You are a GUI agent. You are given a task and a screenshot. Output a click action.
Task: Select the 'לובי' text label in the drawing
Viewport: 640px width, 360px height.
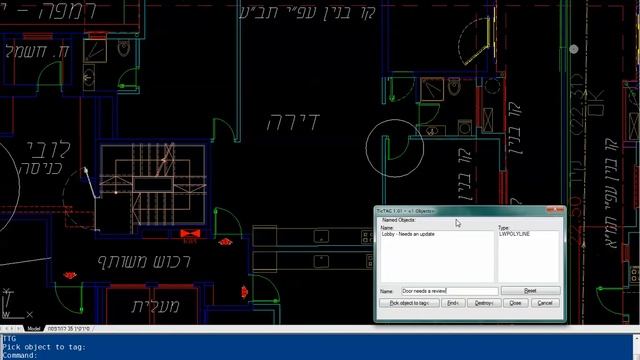(x=49, y=150)
